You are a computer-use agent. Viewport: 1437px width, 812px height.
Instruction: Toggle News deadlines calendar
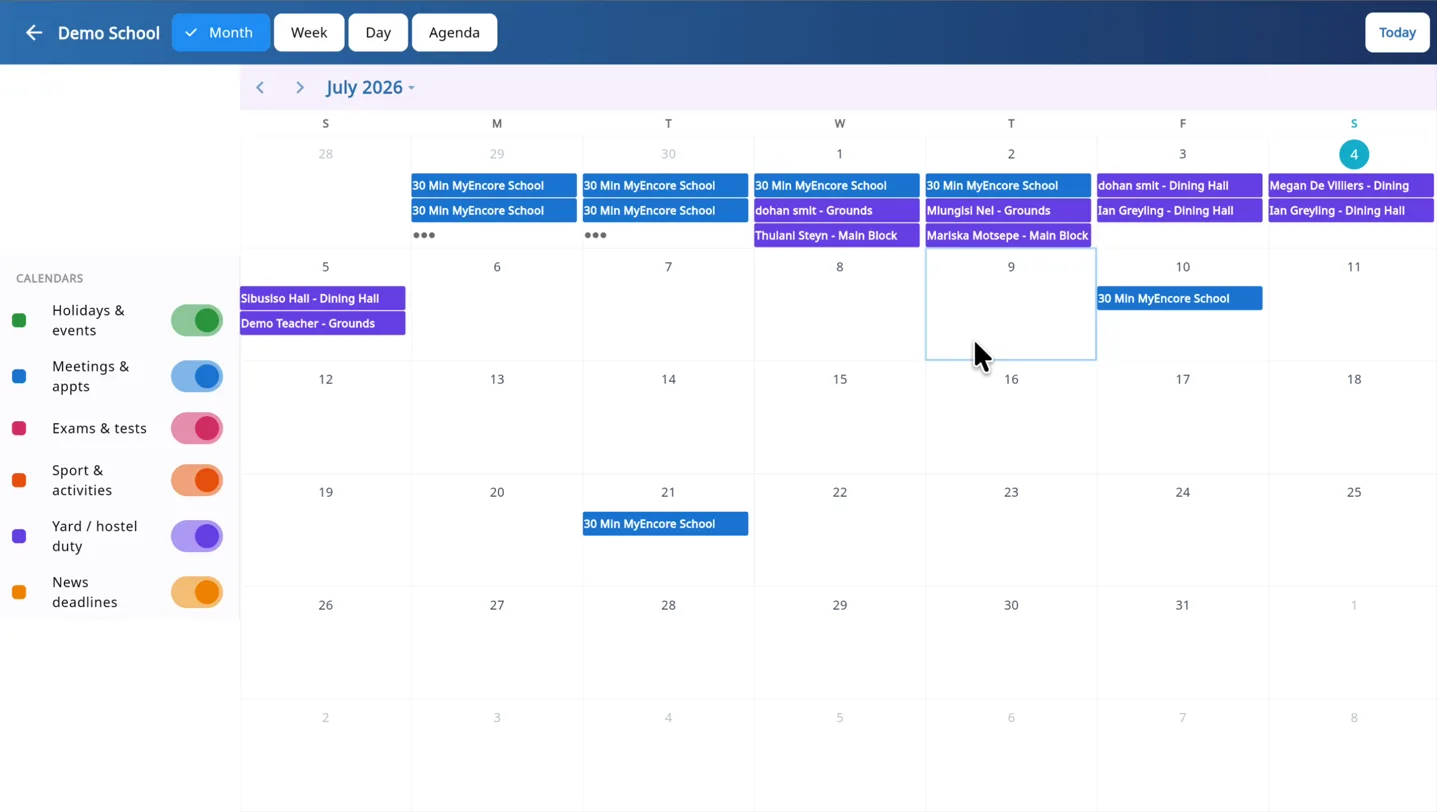click(x=197, y=593)
